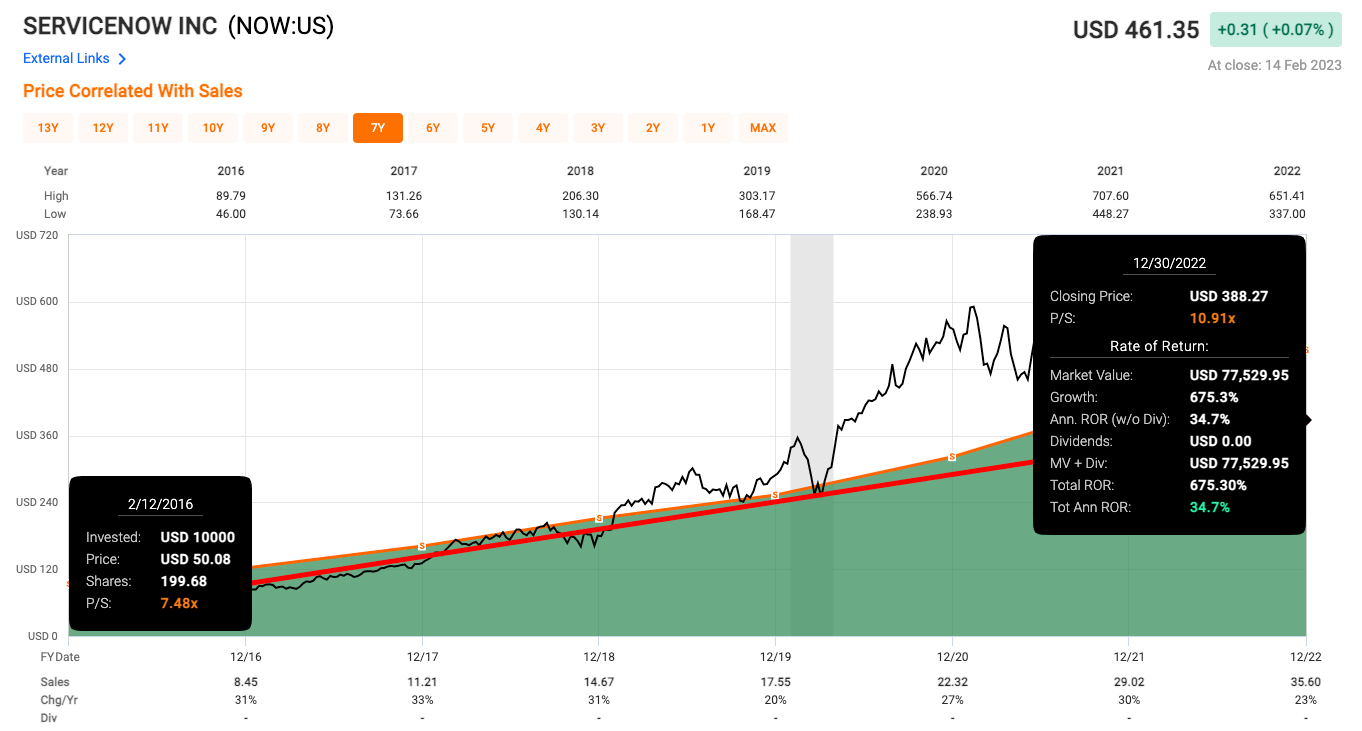1362x731 pixels.
Task: Click the 2021 low value 448.27
Action: point(1110,214)
